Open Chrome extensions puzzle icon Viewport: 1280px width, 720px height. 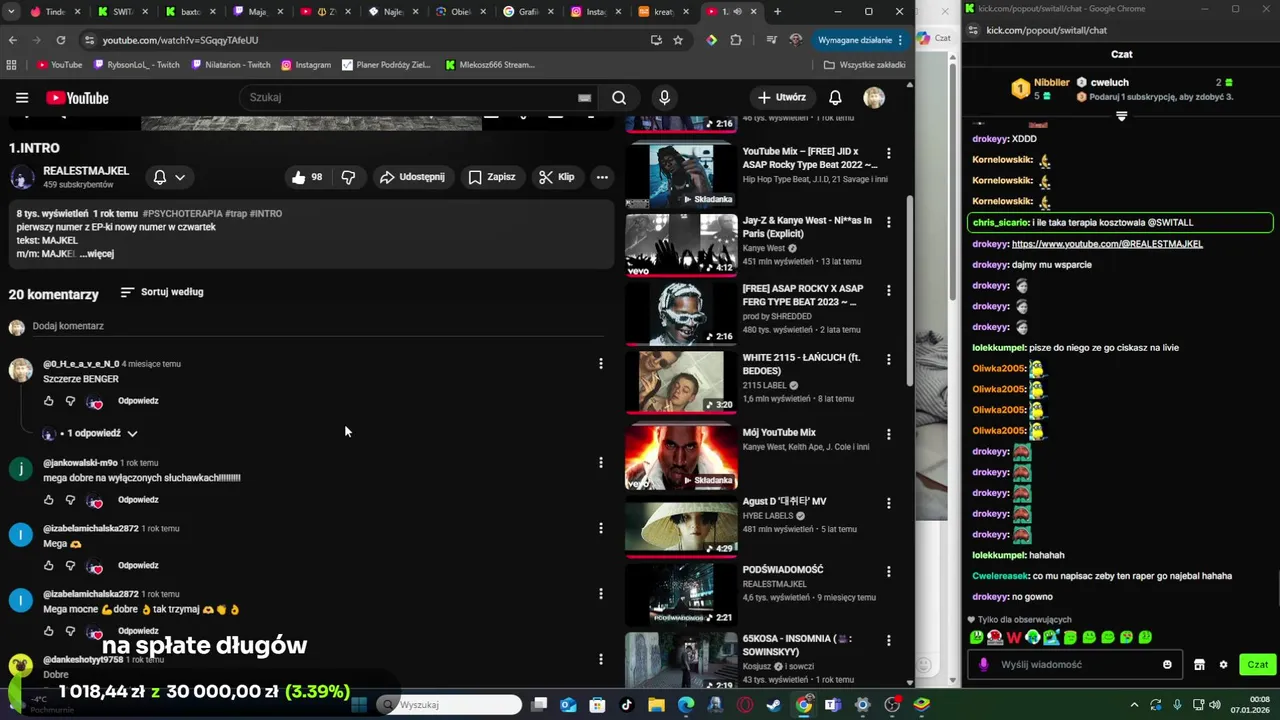(736, 40)
